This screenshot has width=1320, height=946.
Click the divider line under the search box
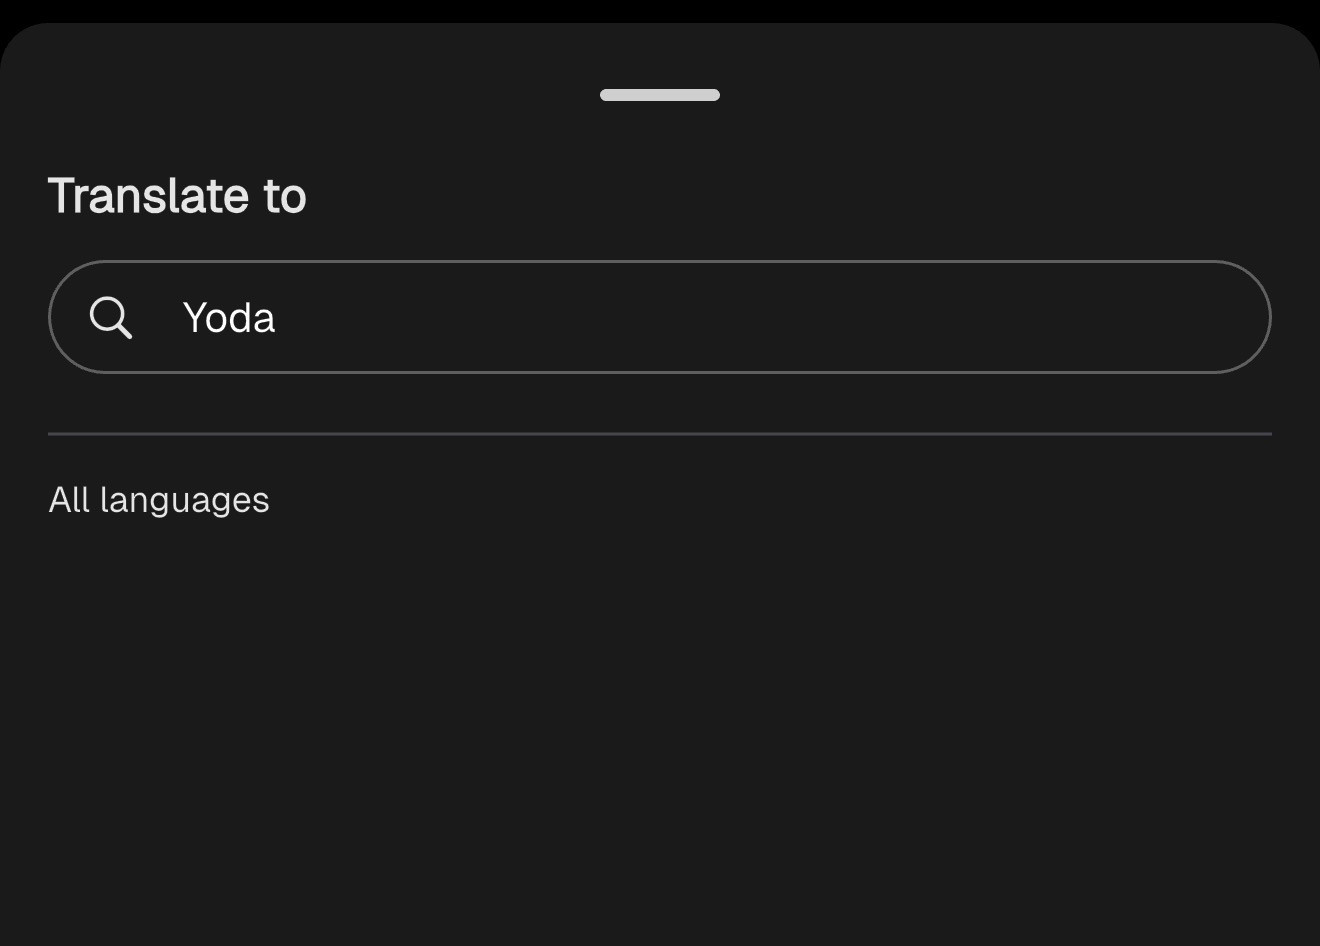point(660,434)
